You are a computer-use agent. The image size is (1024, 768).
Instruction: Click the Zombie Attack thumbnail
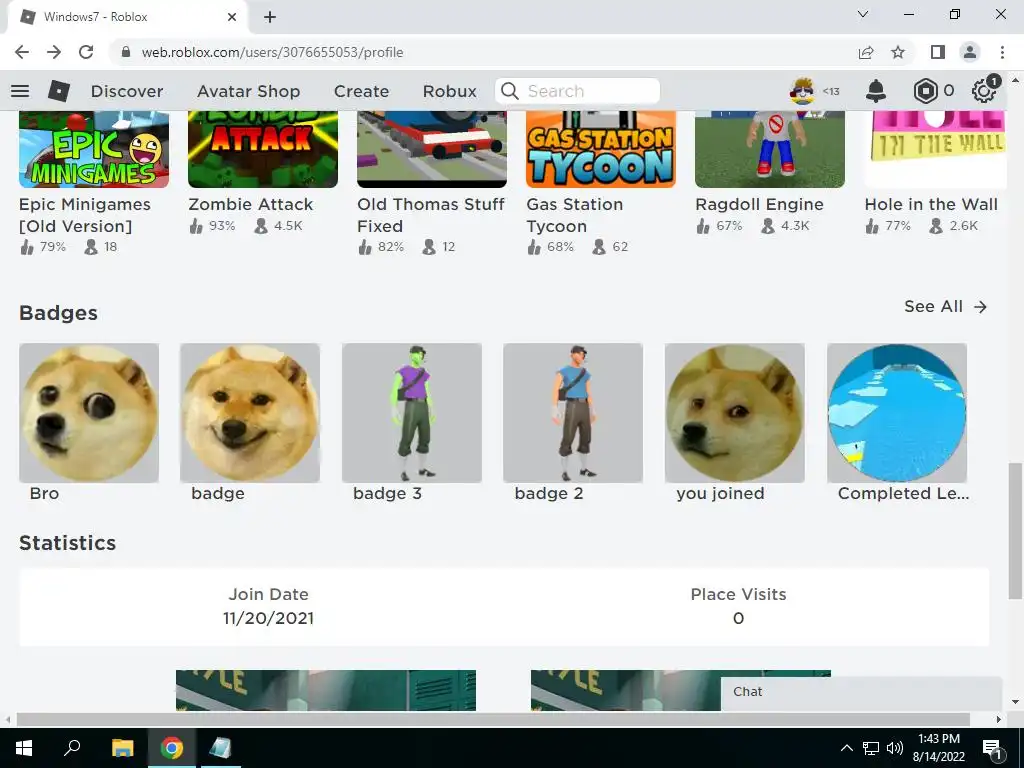coord(263,150)
